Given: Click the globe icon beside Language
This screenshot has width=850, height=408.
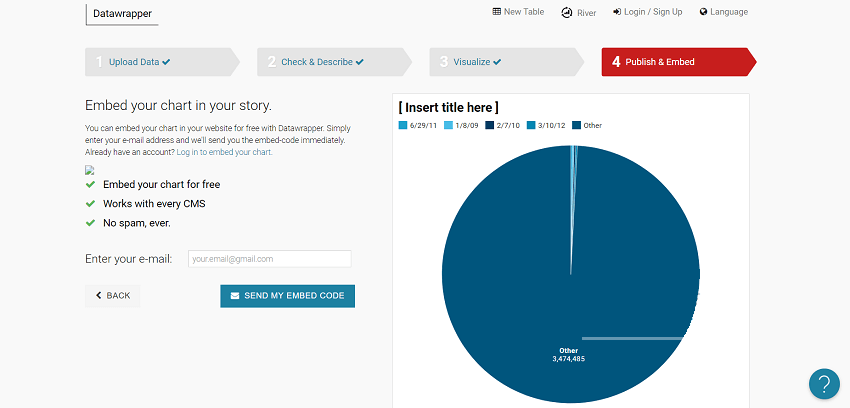Looking at the screenshot, I should [703, 12].
